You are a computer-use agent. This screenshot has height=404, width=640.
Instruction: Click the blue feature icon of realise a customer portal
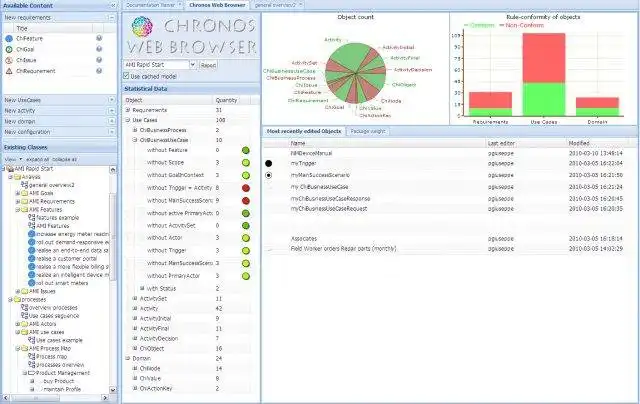tap(31, 258)
